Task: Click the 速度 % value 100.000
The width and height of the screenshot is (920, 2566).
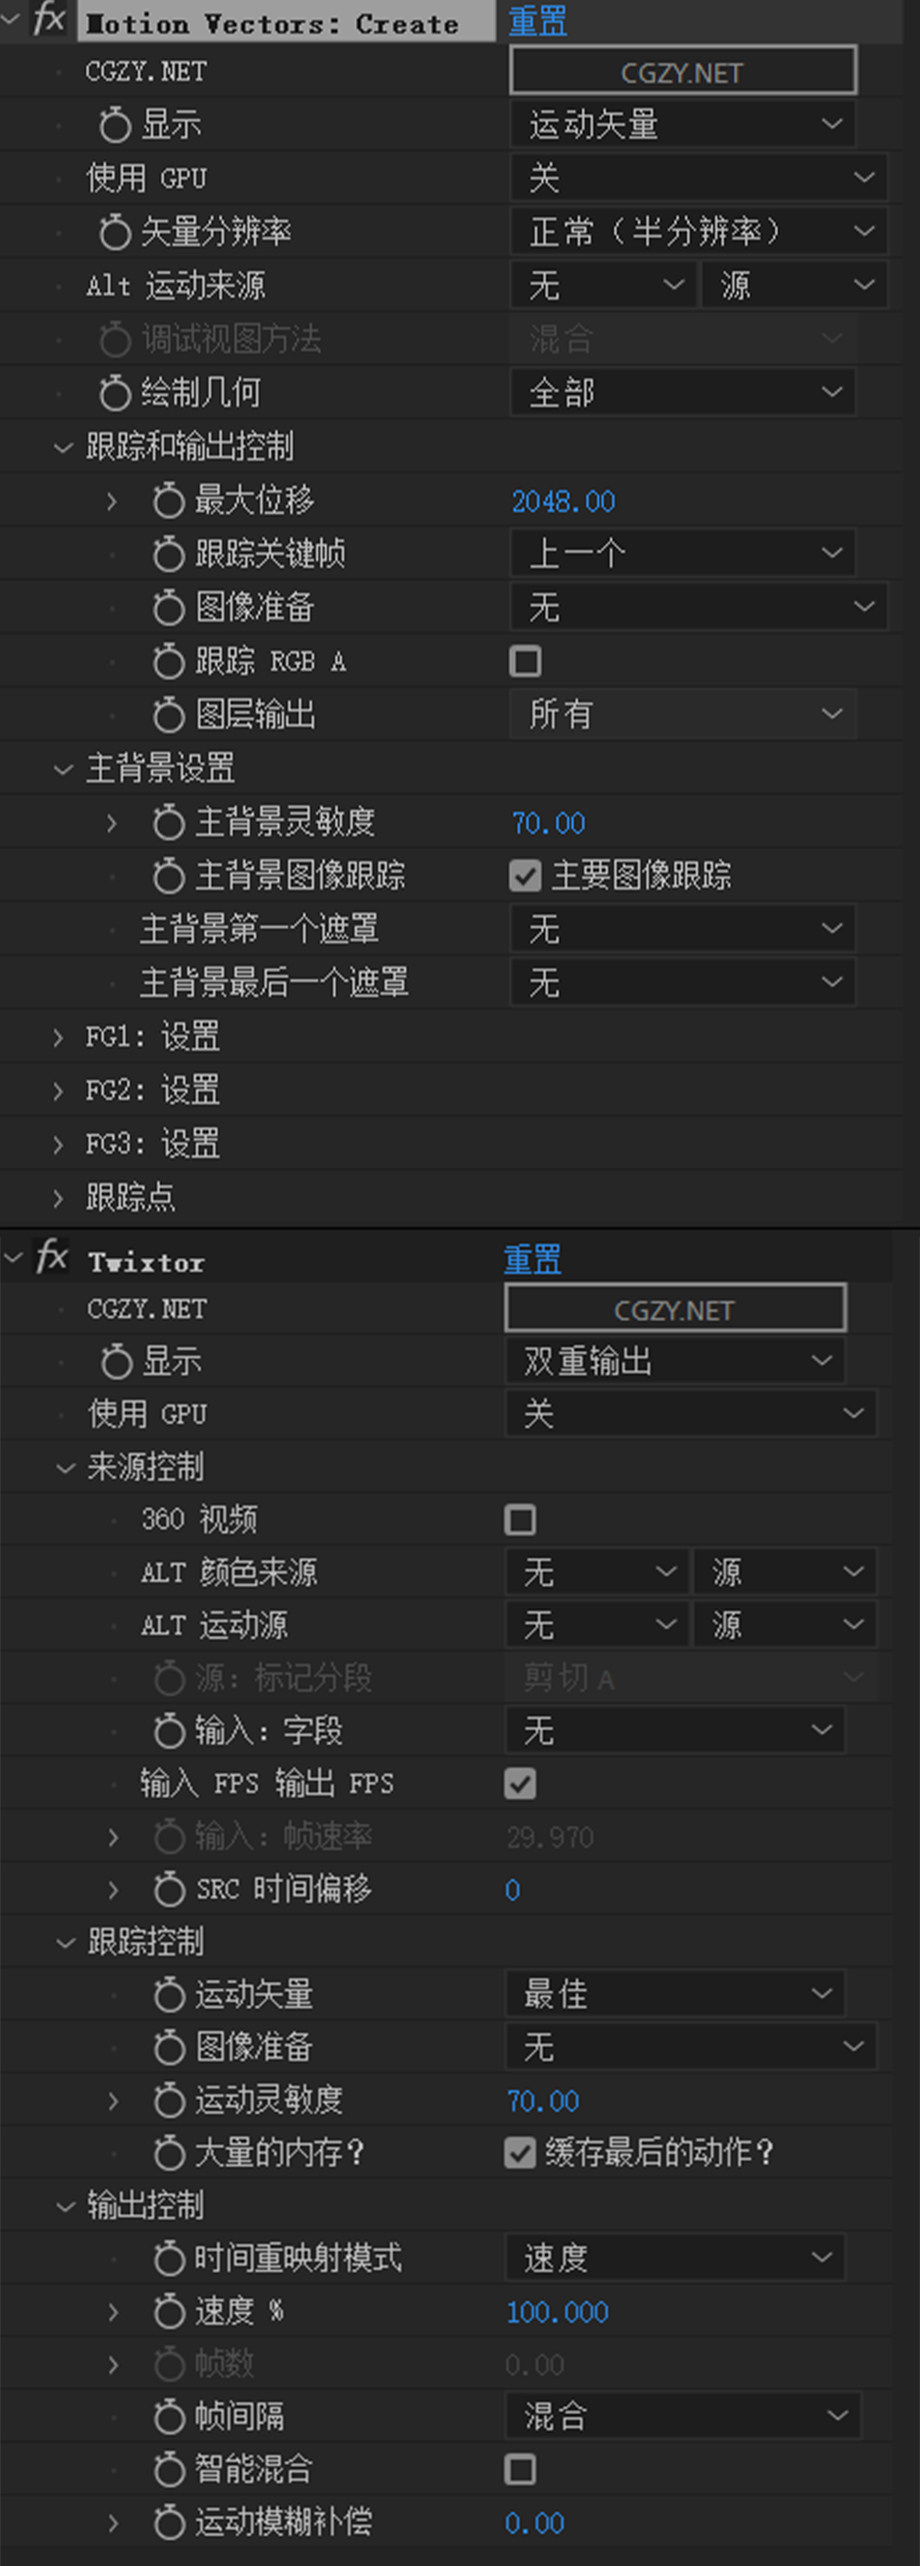Action: [557, 2312]
